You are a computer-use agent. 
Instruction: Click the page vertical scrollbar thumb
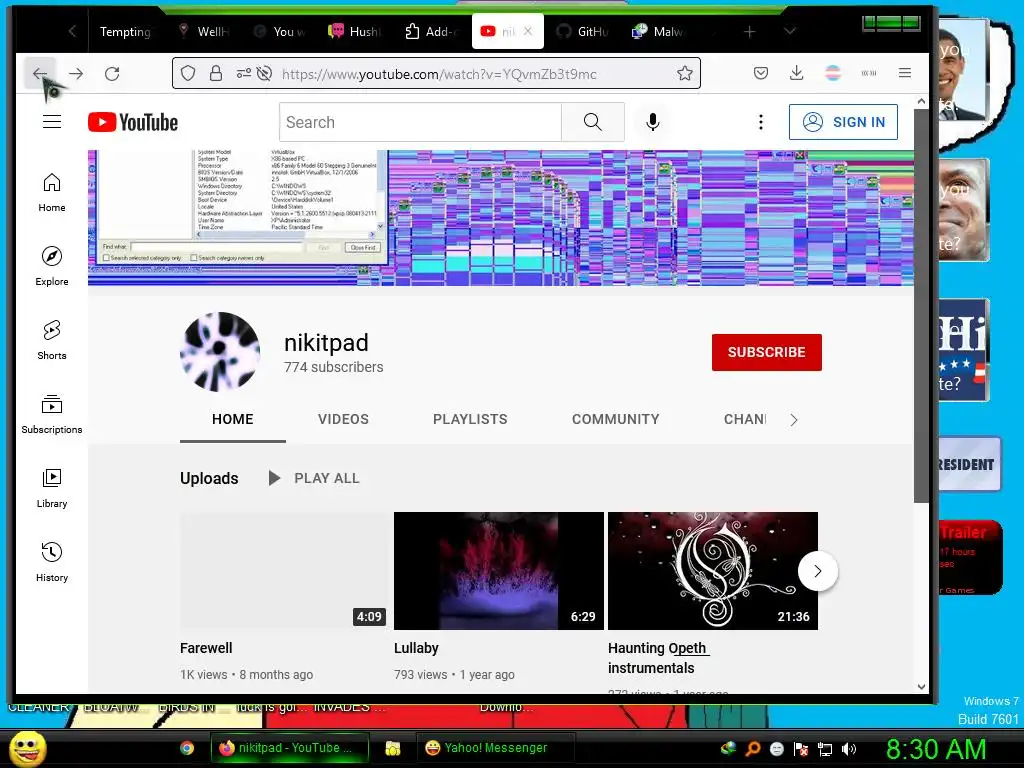click(921, 306)
